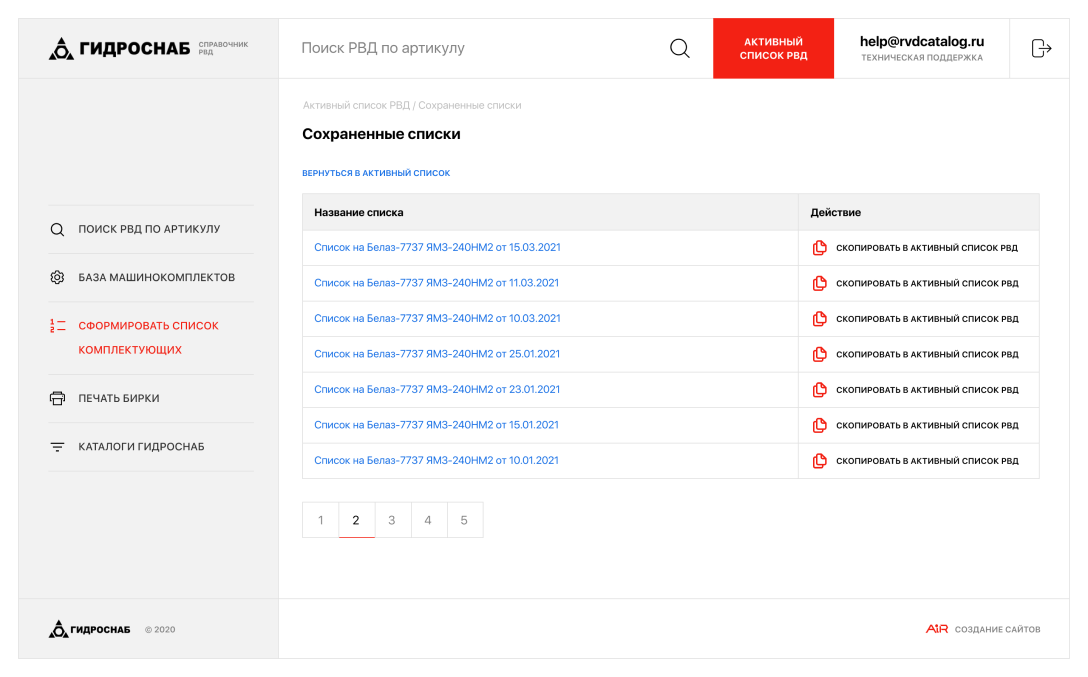Click Вернуться в активный список link
The width and height of the screenshot is (1088, 677).
(376, 173)
